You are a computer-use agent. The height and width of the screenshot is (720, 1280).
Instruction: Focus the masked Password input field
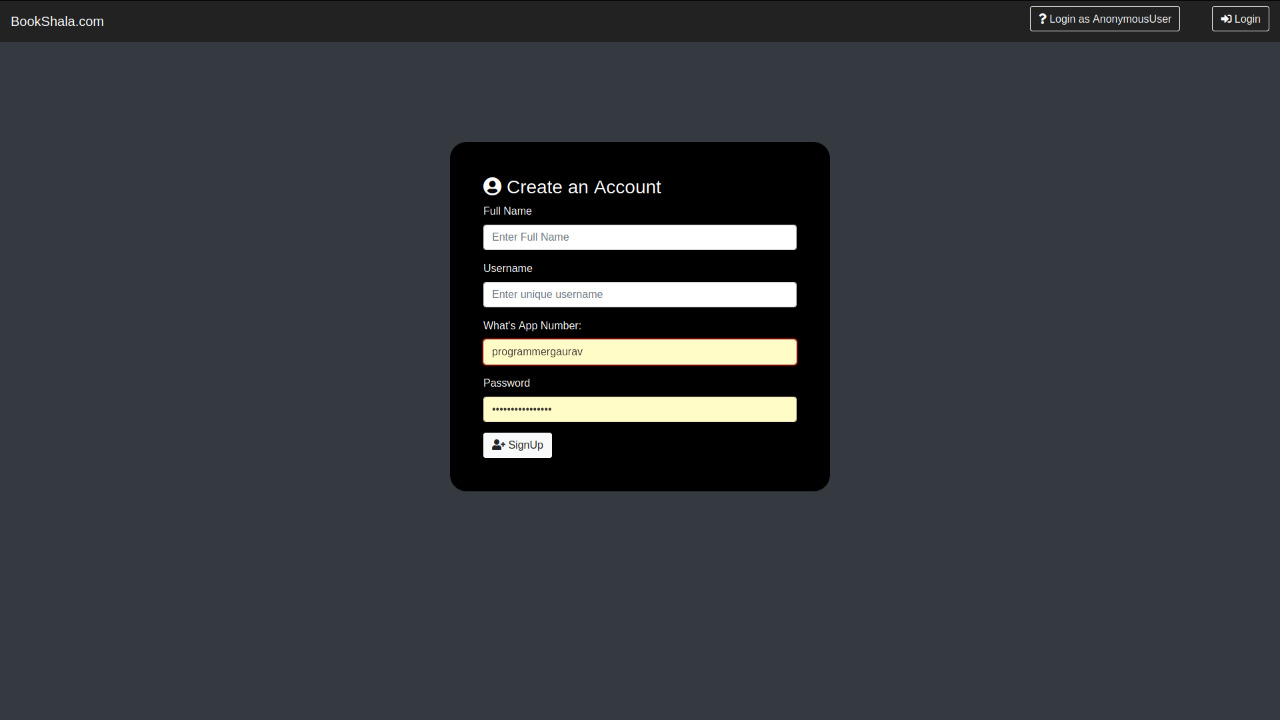640,409
